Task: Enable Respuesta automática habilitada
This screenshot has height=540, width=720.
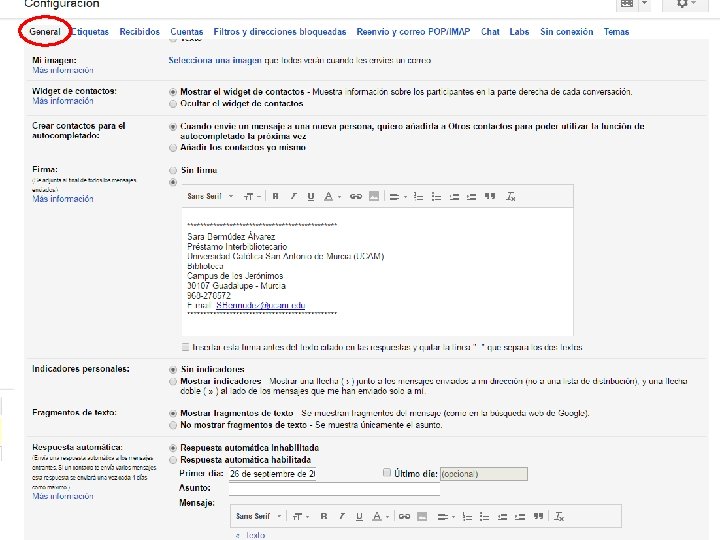Action: click(173, 460)
